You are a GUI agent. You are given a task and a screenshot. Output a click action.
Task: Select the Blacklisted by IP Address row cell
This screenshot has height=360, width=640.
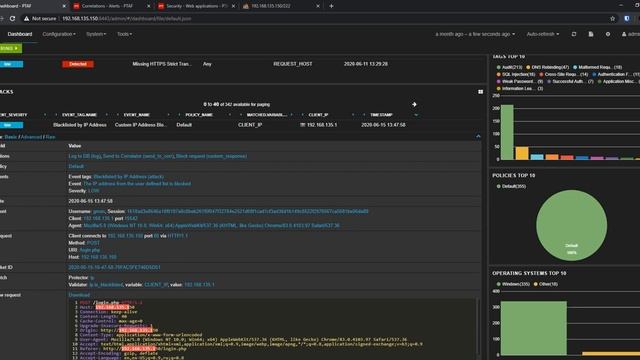80,125
